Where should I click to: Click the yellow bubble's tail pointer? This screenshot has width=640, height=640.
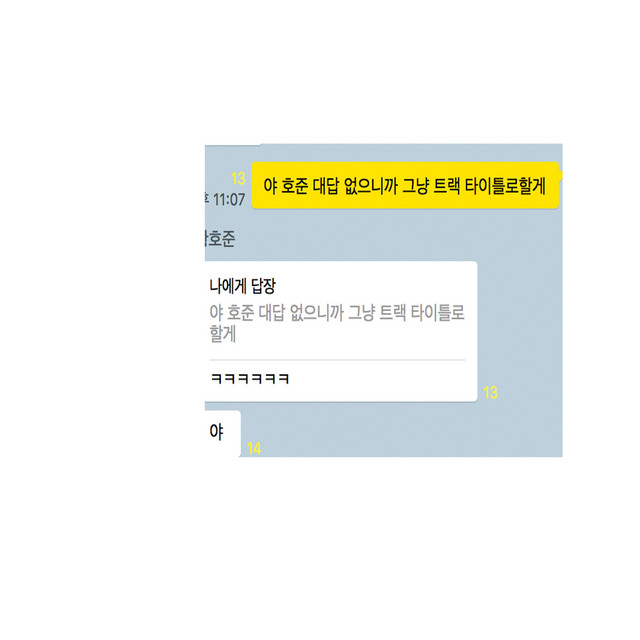[560, 176]
